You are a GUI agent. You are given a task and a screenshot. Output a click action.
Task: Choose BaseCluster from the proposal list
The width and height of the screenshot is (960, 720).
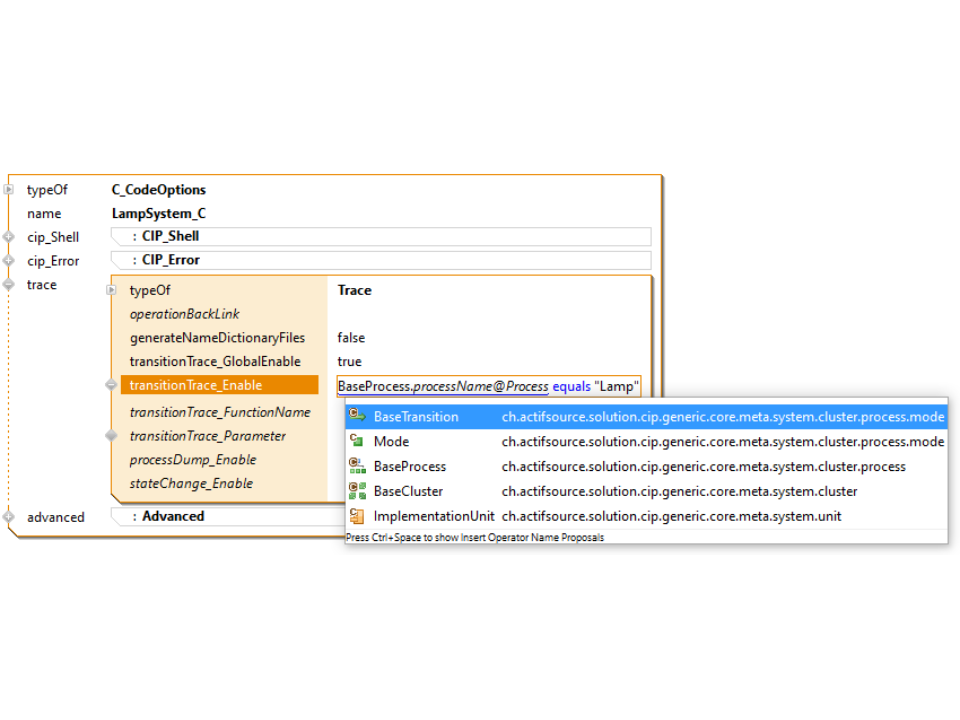click(x=408, y=491)
